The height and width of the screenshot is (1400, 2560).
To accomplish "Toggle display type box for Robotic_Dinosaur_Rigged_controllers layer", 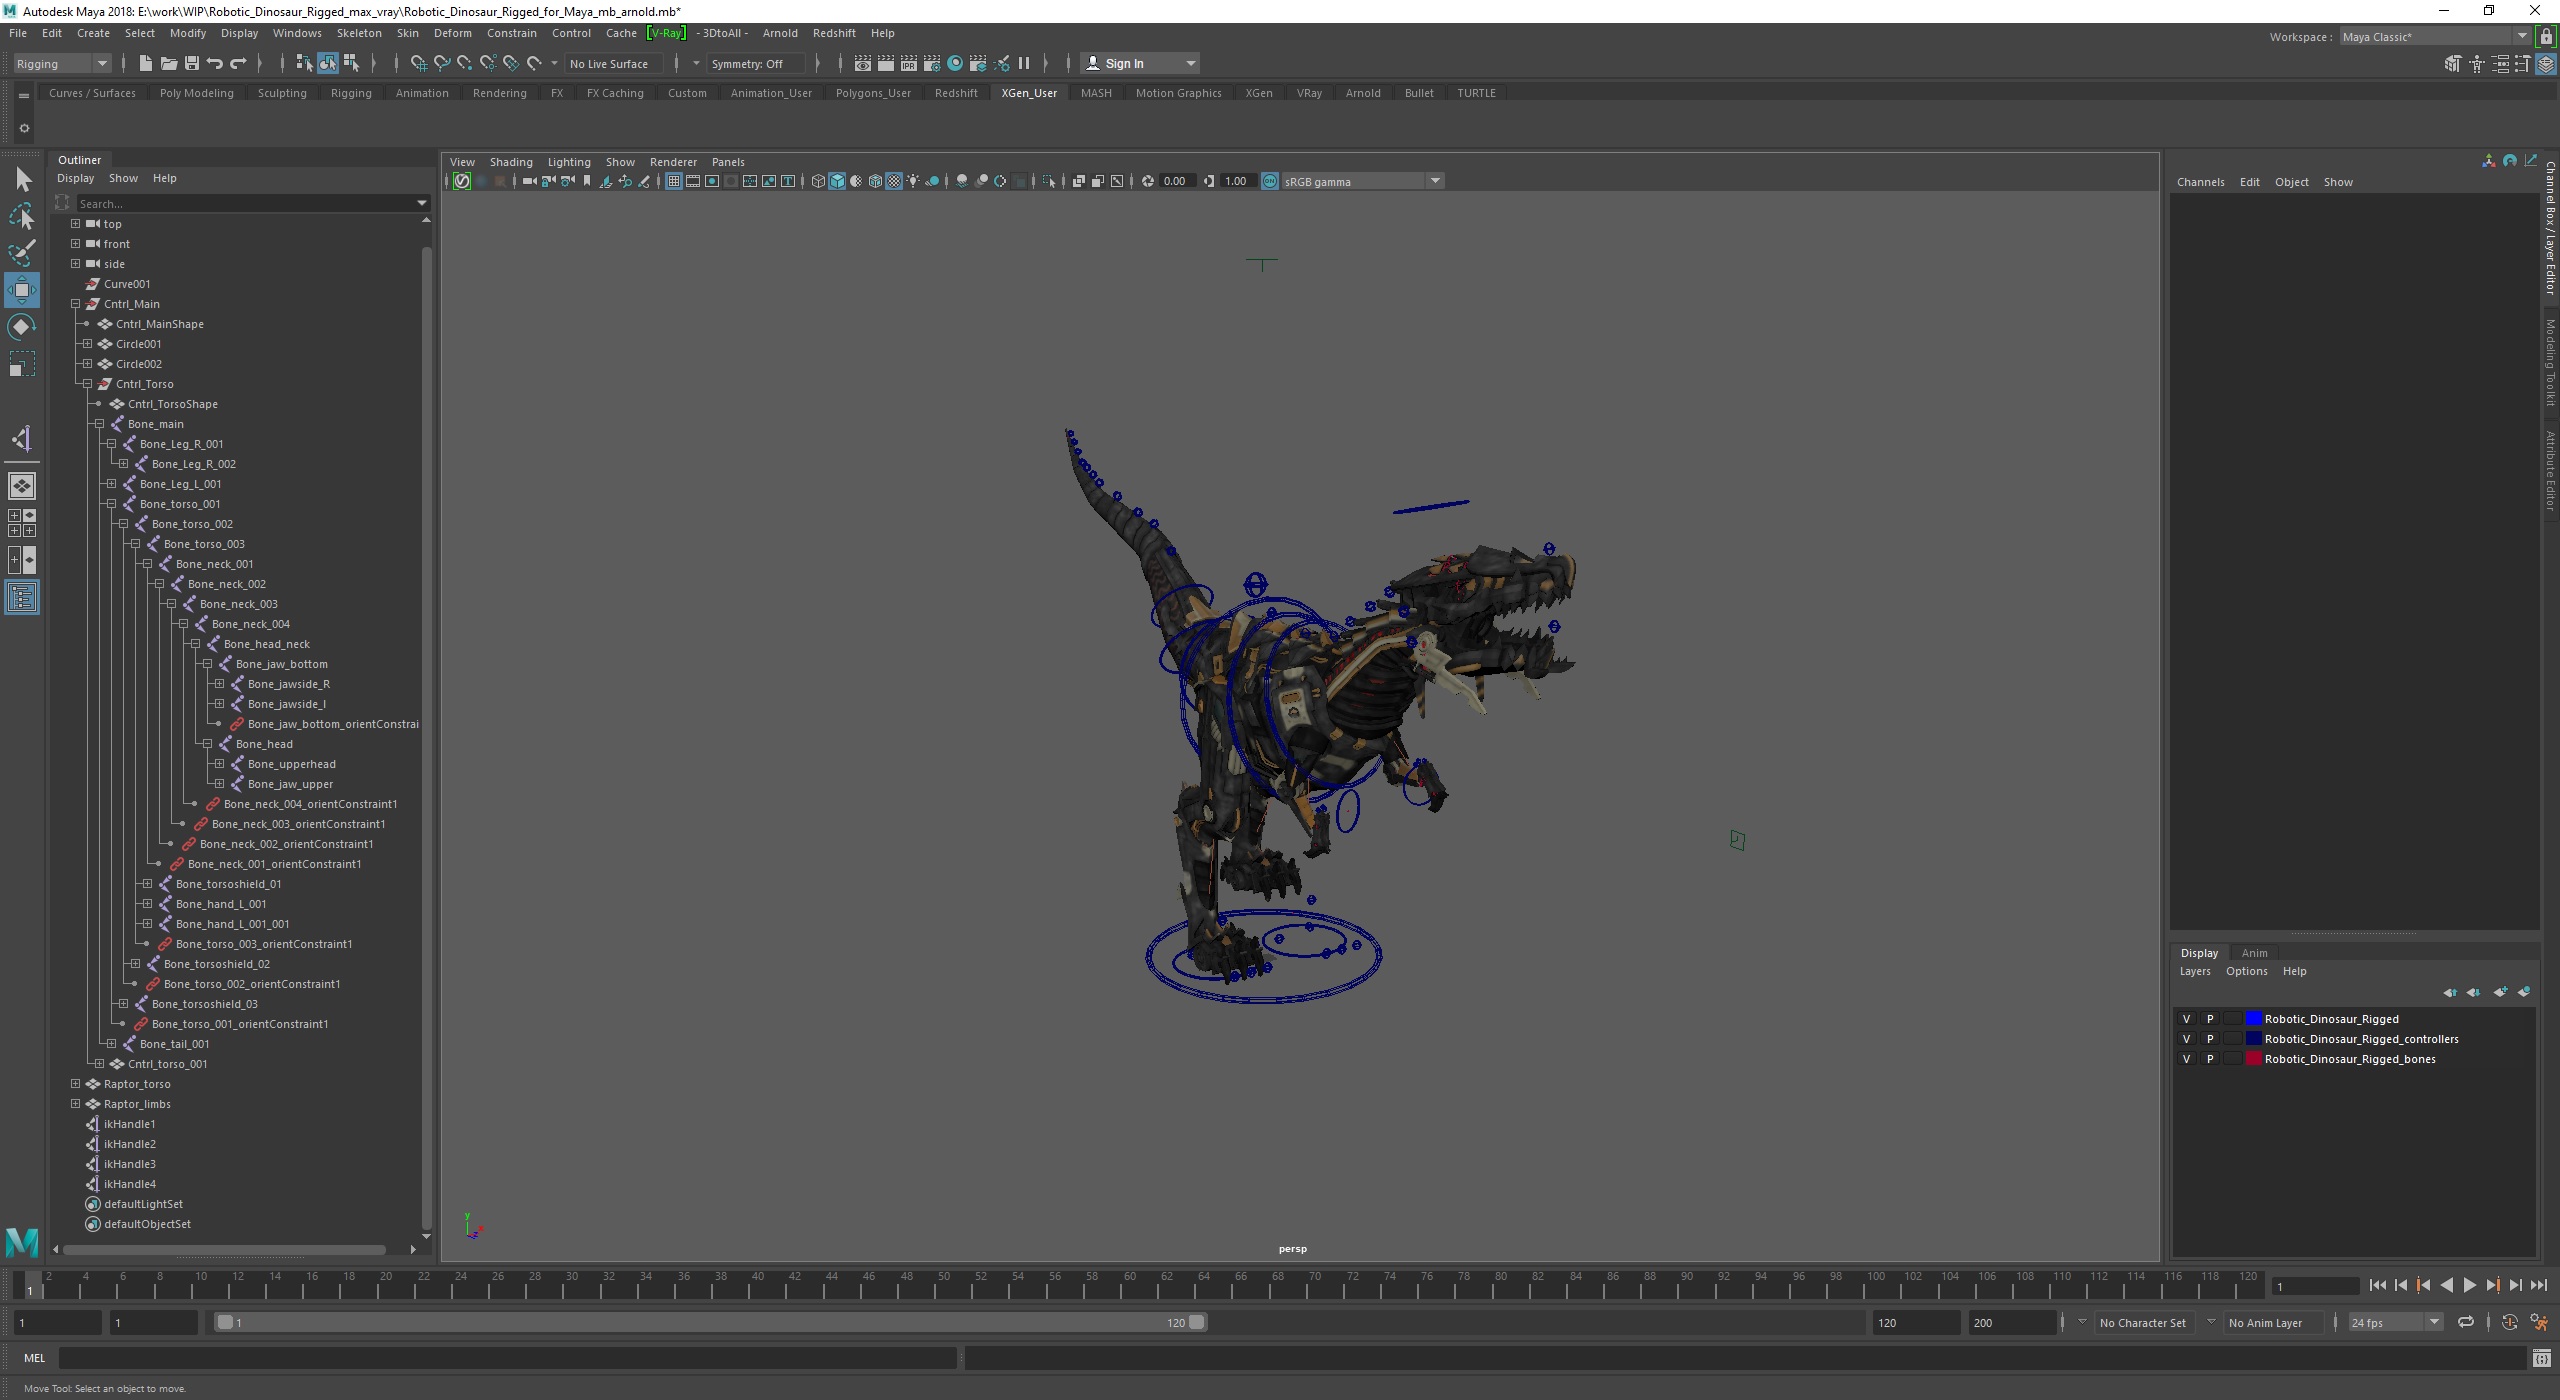I will (x=2232, y=1039).
